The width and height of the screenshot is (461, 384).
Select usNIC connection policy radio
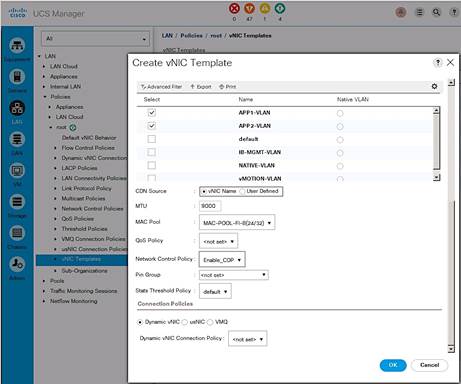(185, 322)
